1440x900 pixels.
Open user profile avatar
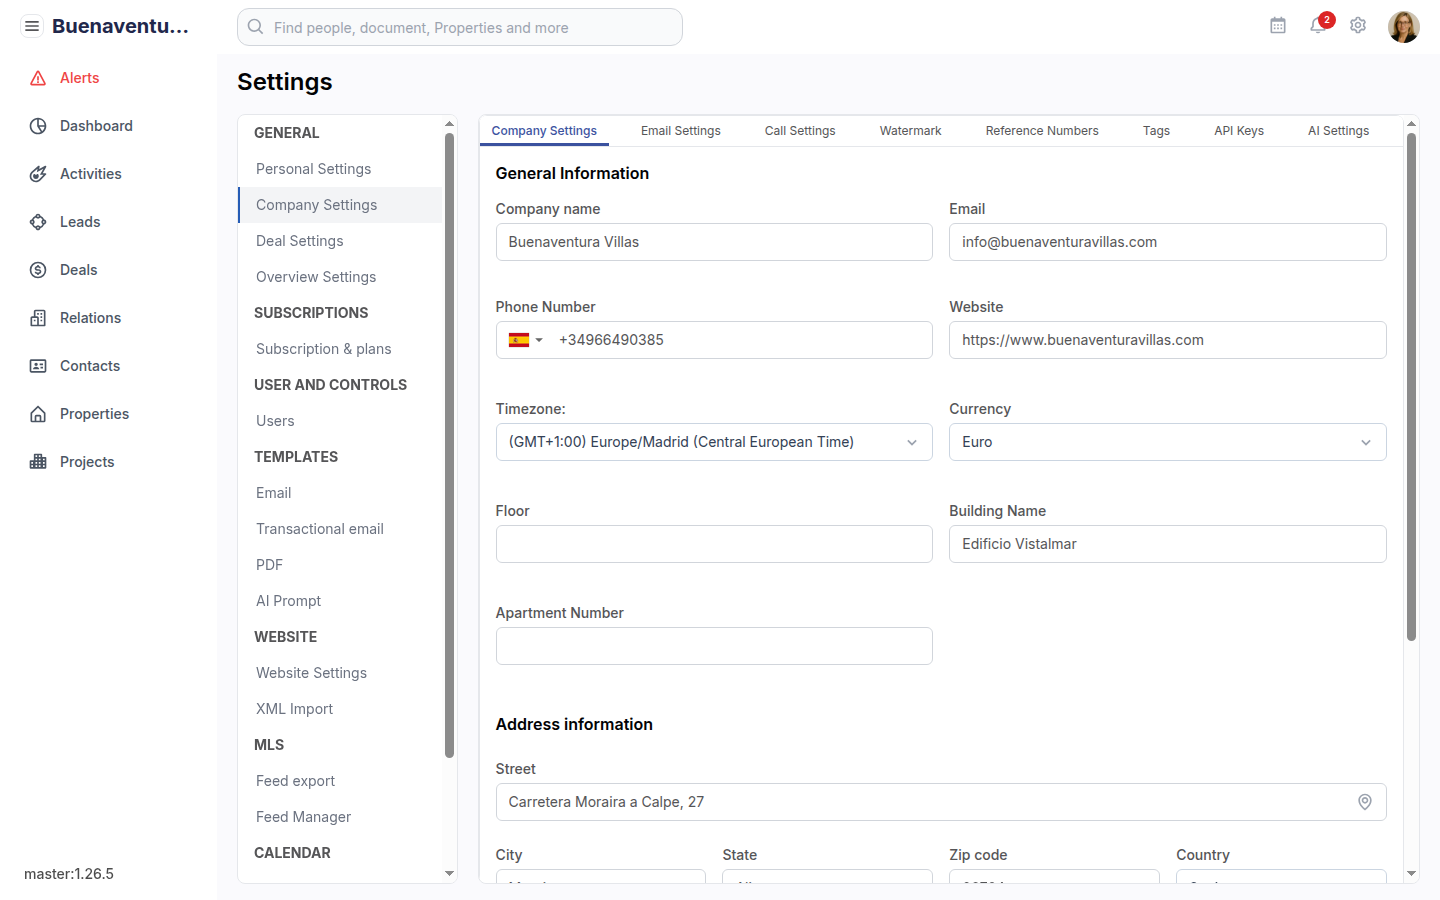[1404, 27]
